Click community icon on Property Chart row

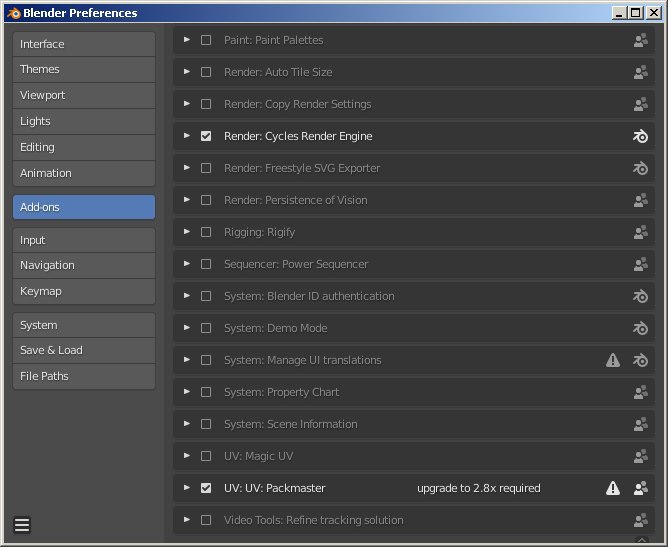pos(640,392)
